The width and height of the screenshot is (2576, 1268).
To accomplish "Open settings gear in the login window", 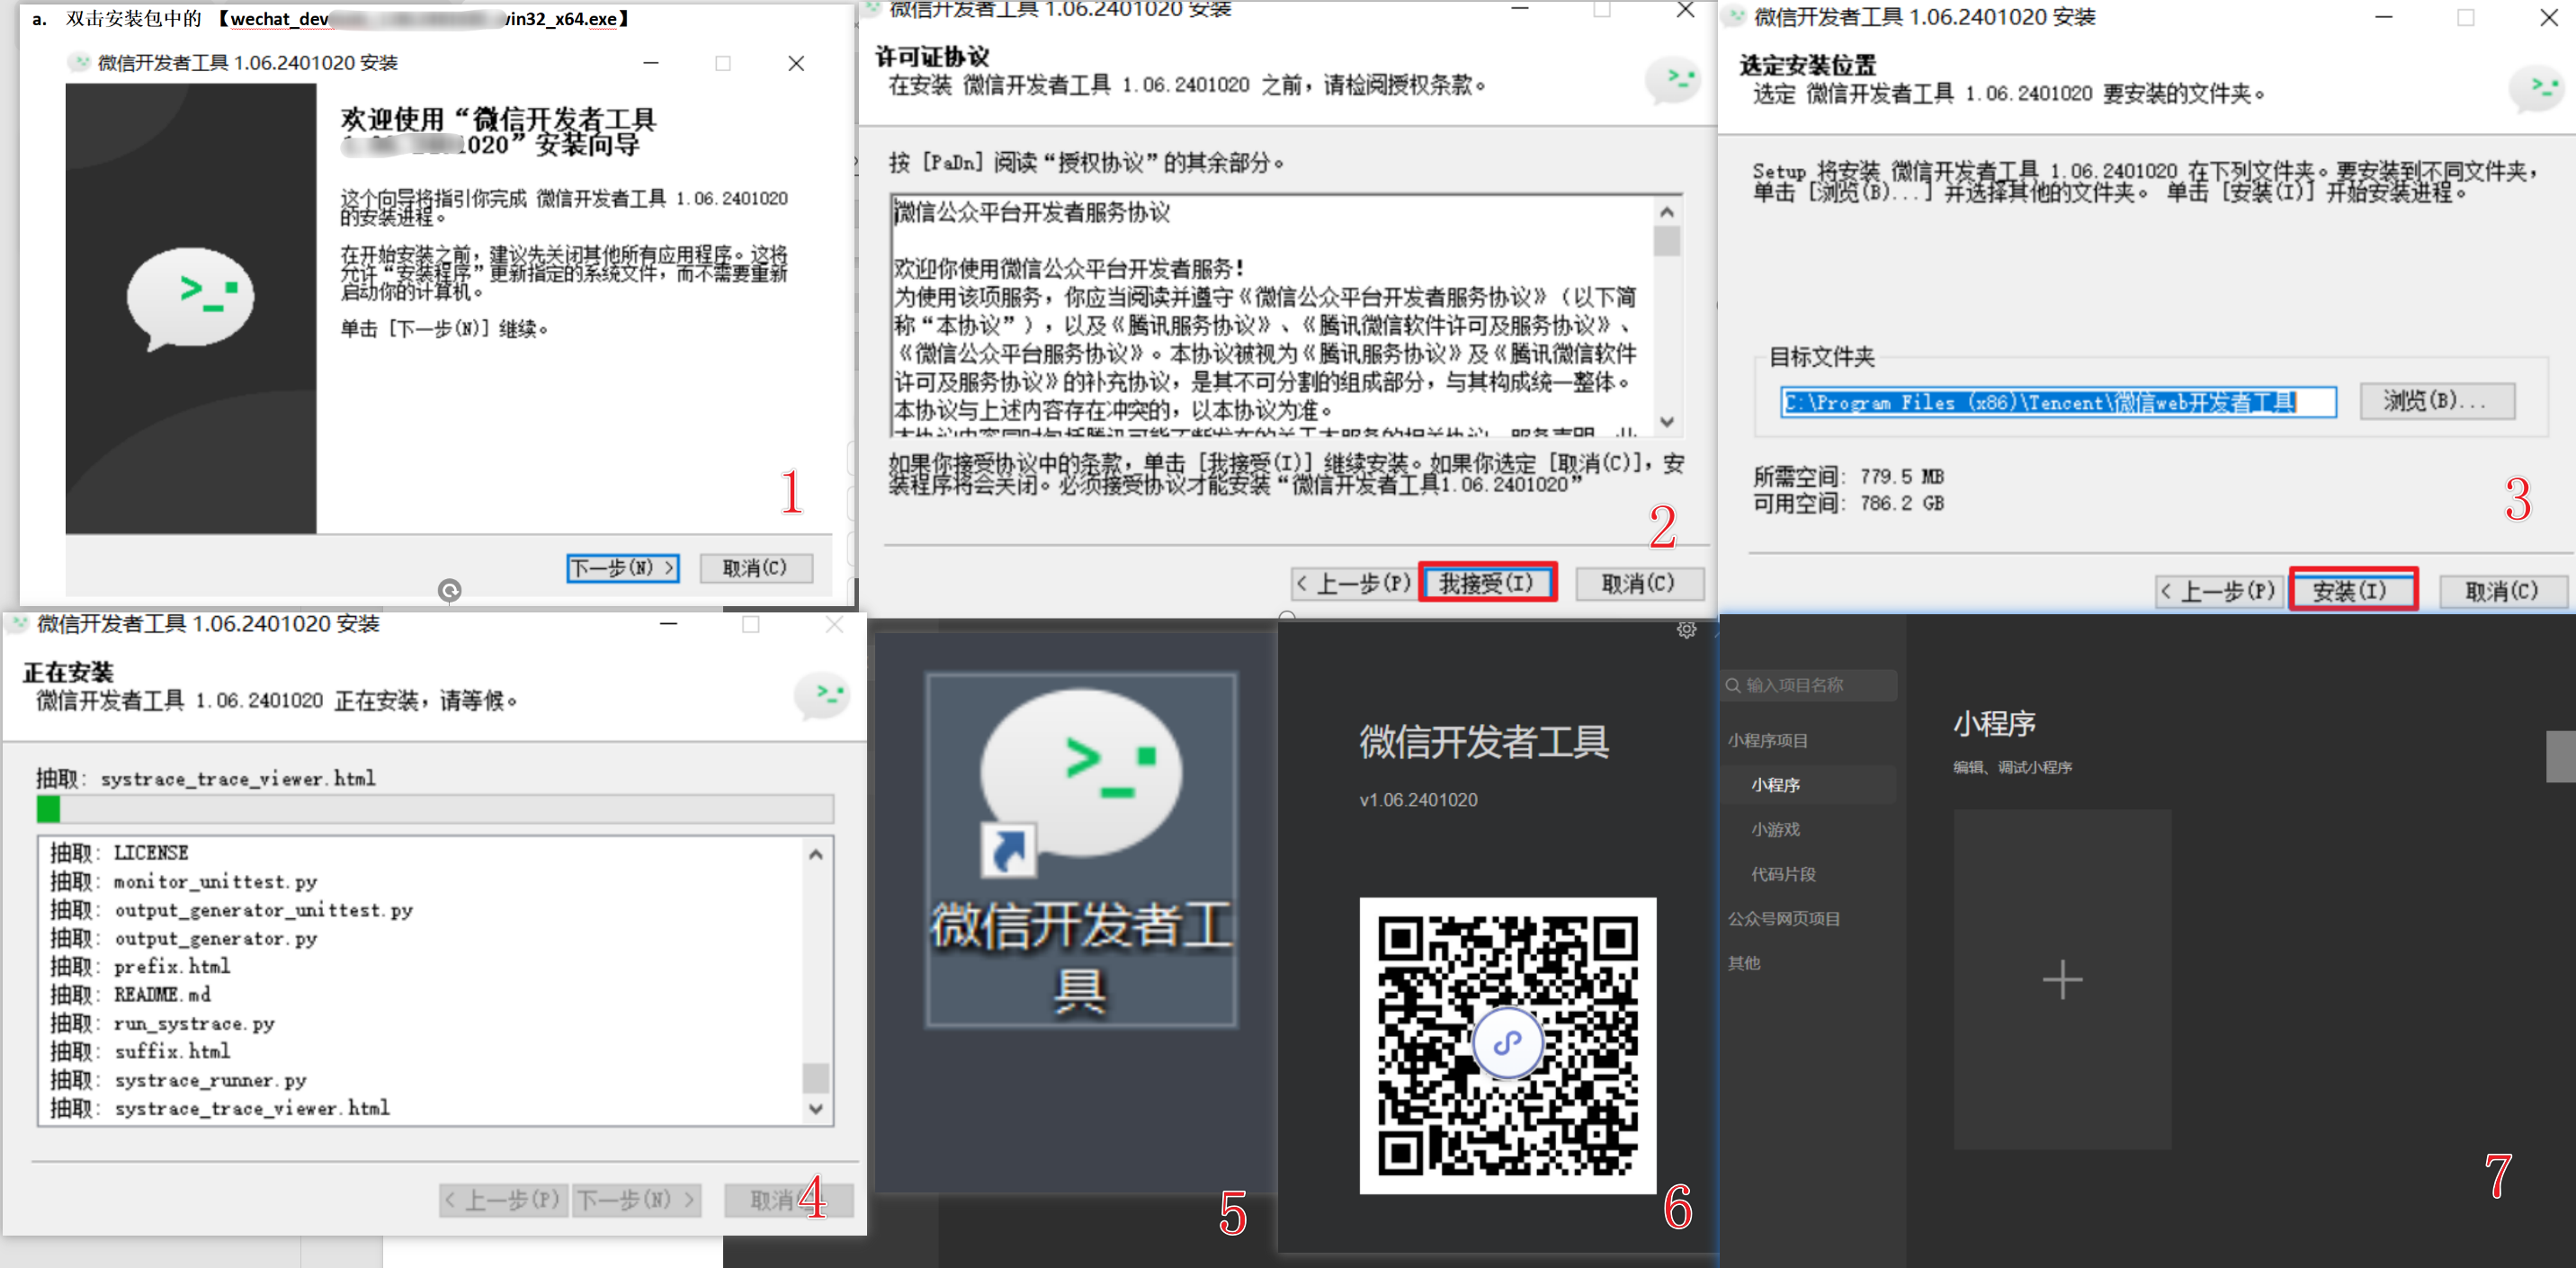I will [x=1686, y=629].
